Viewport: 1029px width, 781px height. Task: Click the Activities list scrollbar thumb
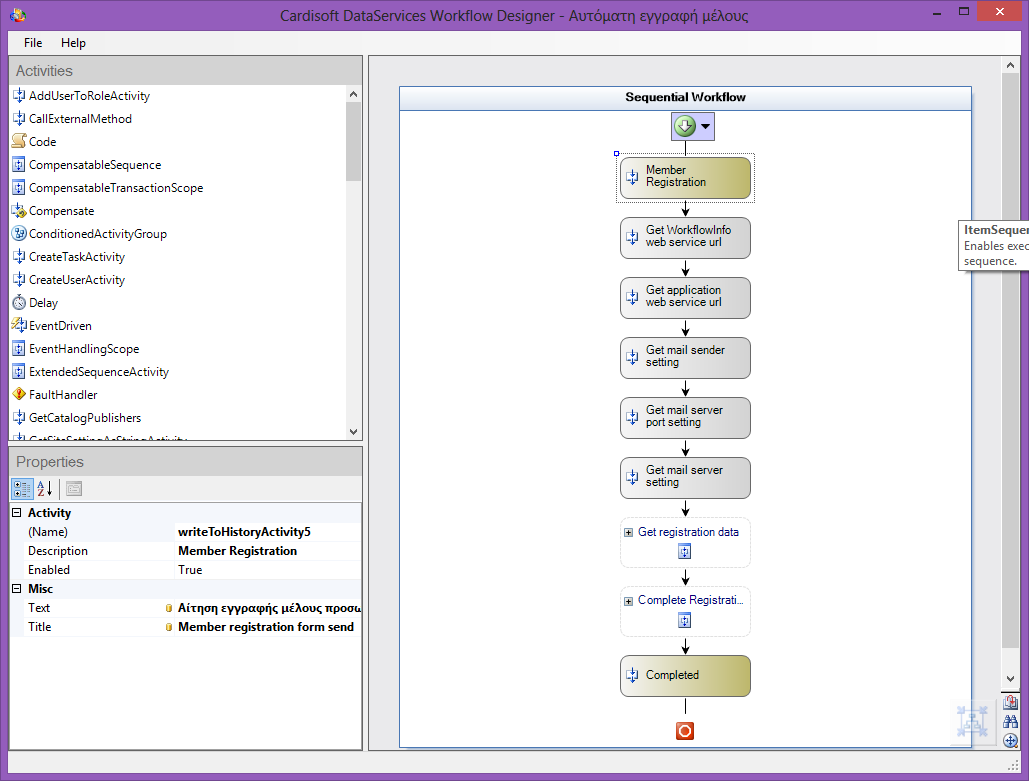pyautogui.click(x=354, y=141)
